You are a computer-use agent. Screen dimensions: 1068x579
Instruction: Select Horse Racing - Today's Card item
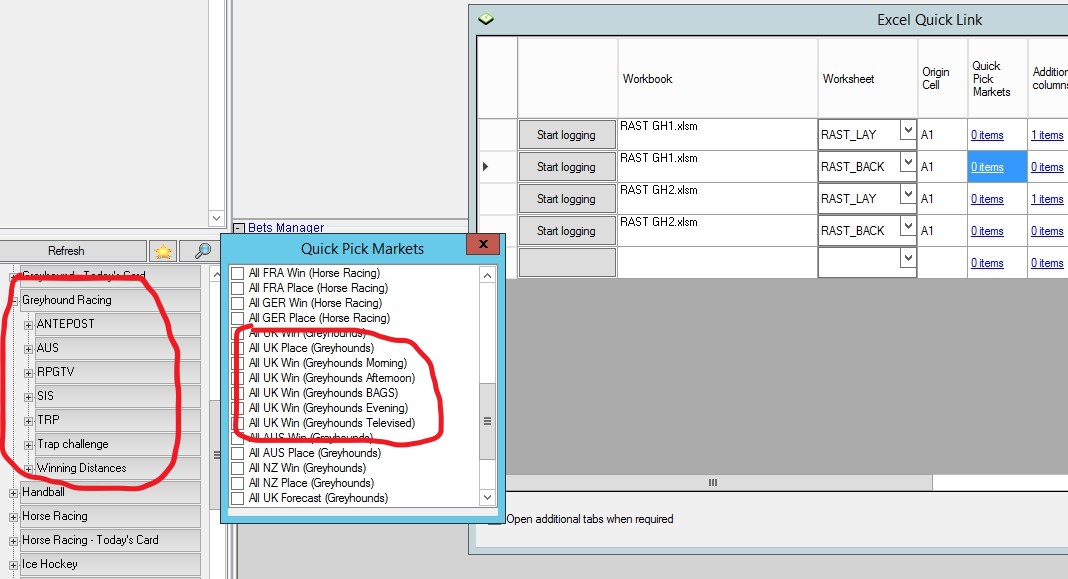pyautogui.click(x=90, y=540)
